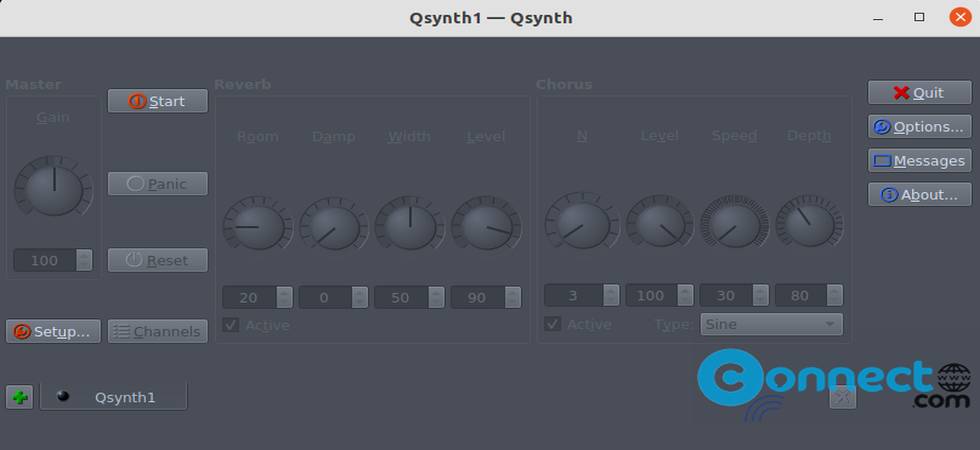Click the Reverb Room spinbox stepper arrows
Screen dimensions: 980x450
[x=284, y=298]
